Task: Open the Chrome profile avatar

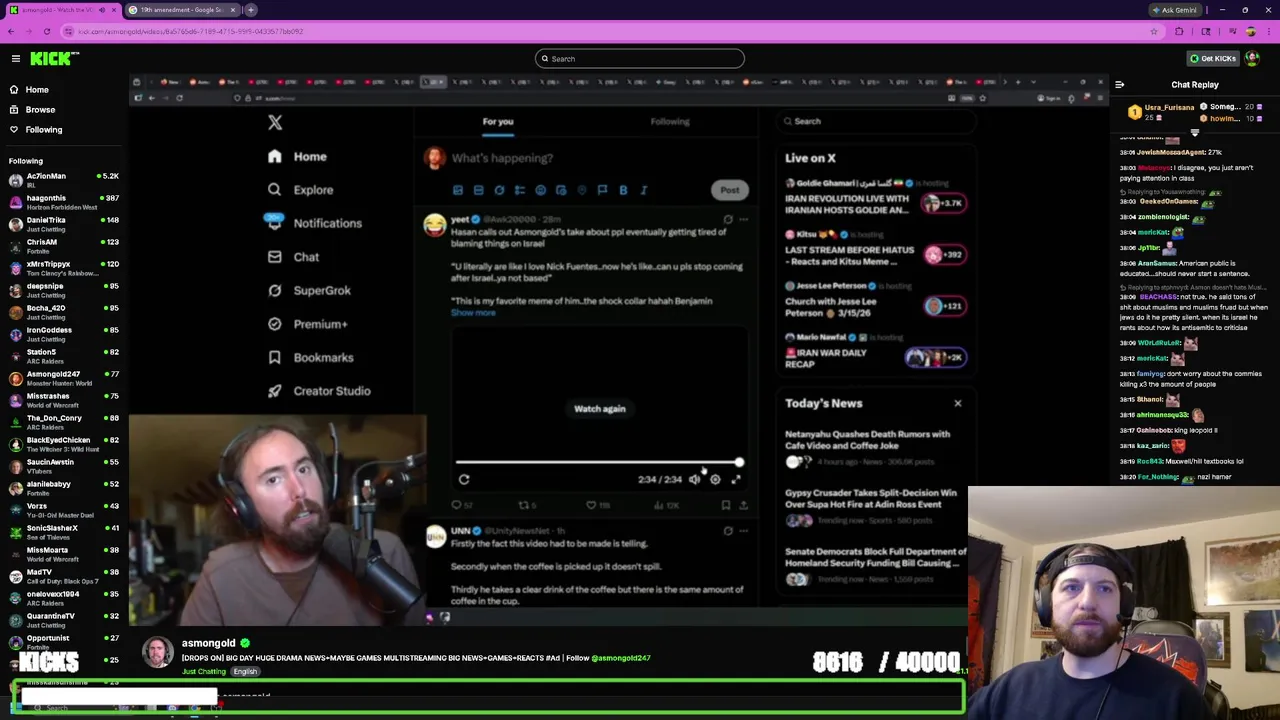Action: coord(1250,31)
